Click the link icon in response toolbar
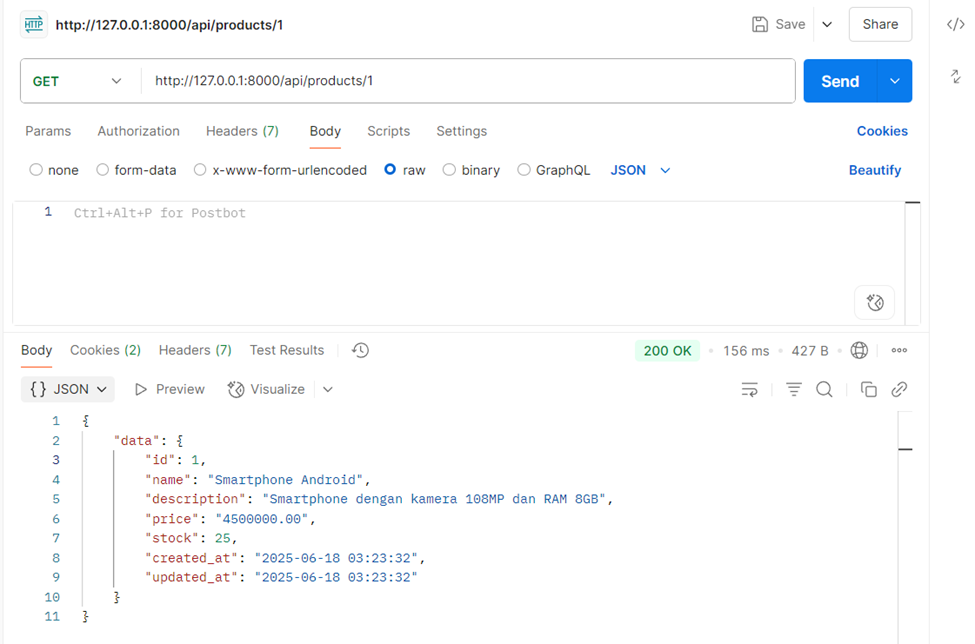Screen dimensions: 975x644 [899, 389]
